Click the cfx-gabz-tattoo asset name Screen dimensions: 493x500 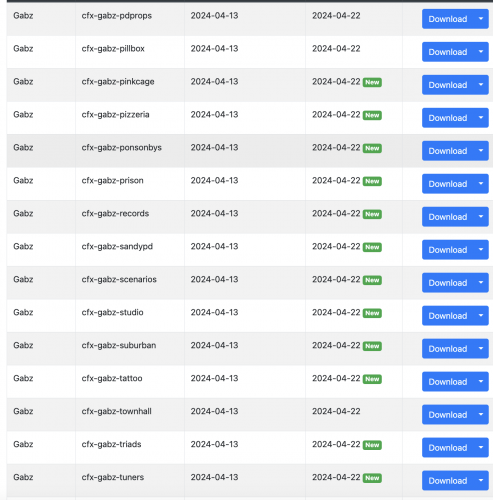click(112, 379)
